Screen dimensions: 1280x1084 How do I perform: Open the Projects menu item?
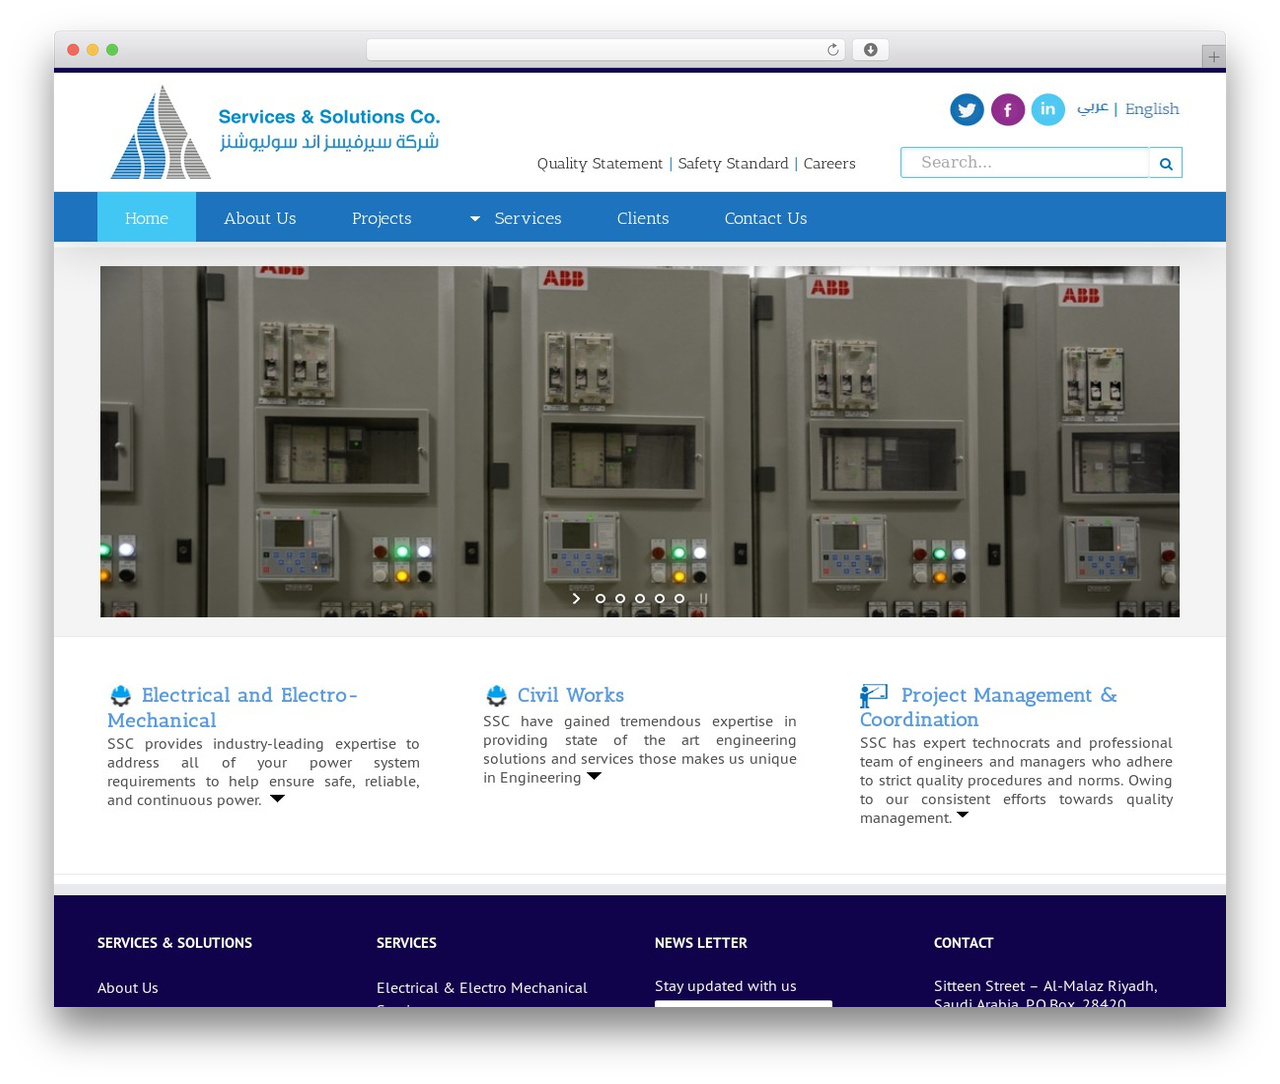pos(382,218)
